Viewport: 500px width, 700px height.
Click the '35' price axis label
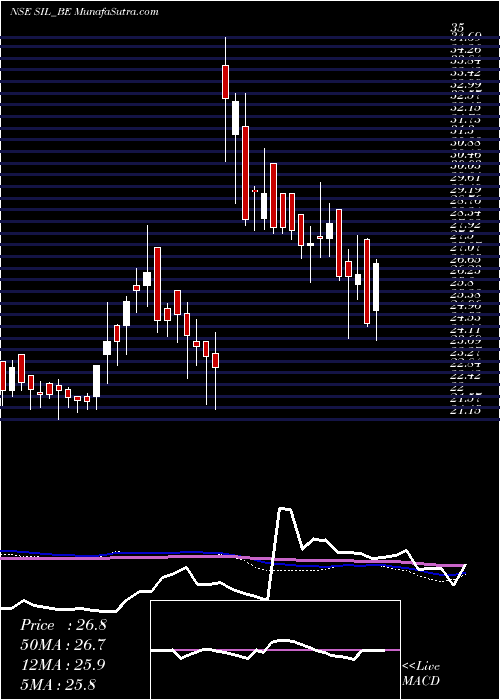click(x=458, y=27)
